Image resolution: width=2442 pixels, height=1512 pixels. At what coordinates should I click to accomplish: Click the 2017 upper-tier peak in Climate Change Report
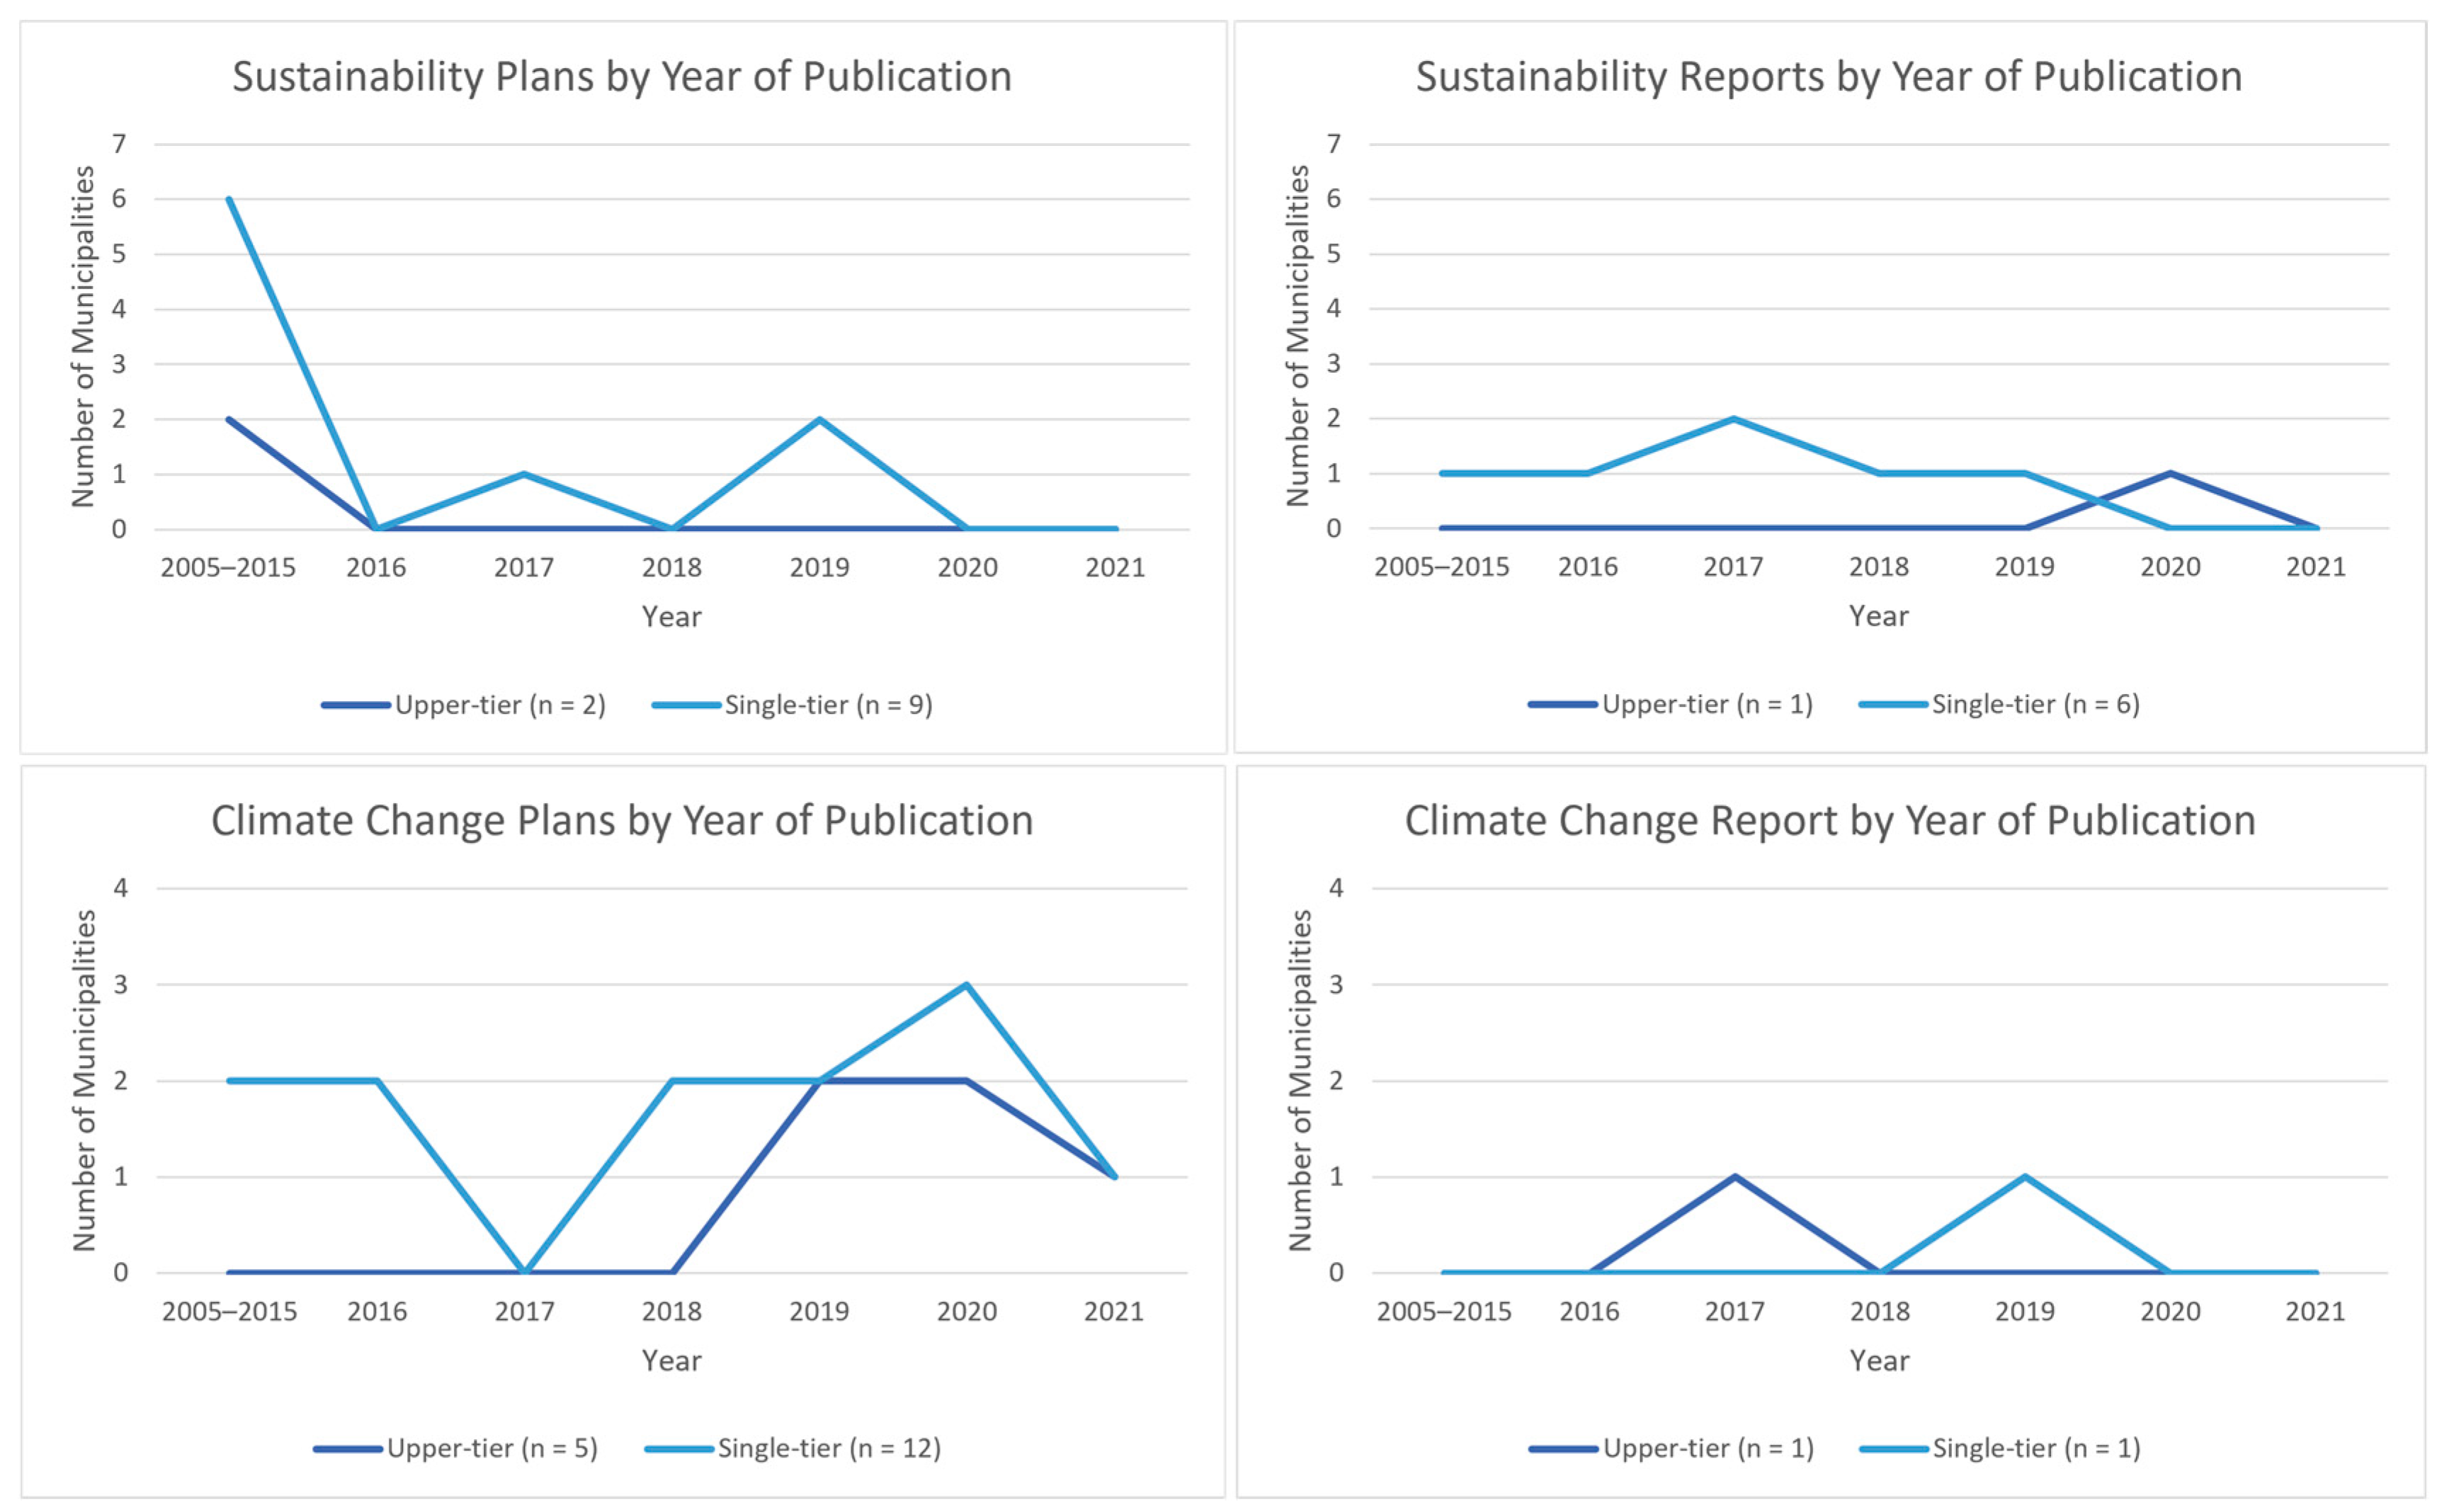[1734, 1177]
